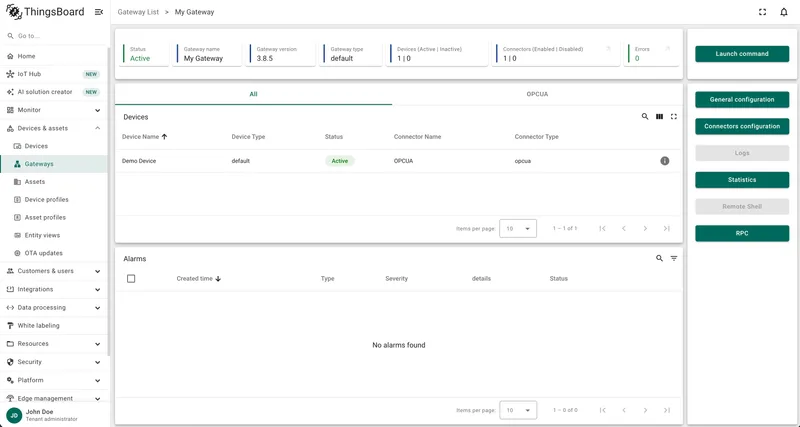Show info for Demo Device row
800x427 pixels.
point(664,161)
